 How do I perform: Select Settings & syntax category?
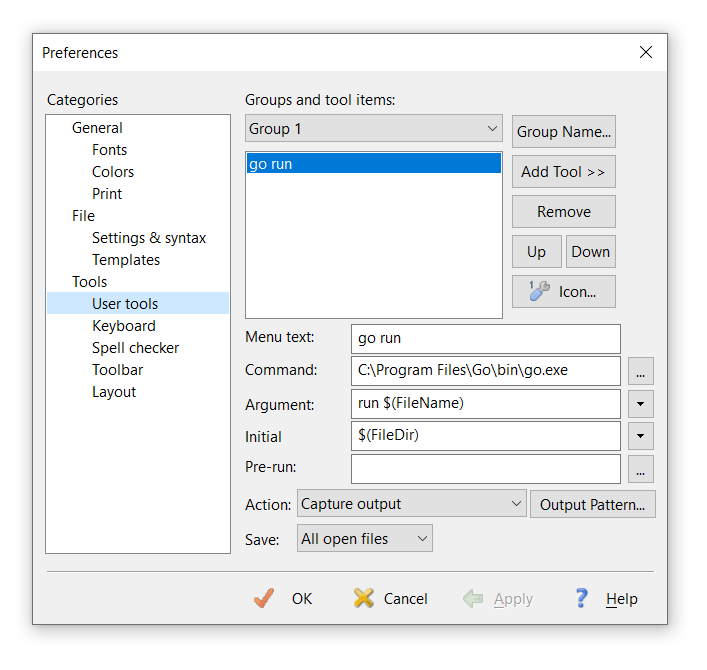[149, 238]
